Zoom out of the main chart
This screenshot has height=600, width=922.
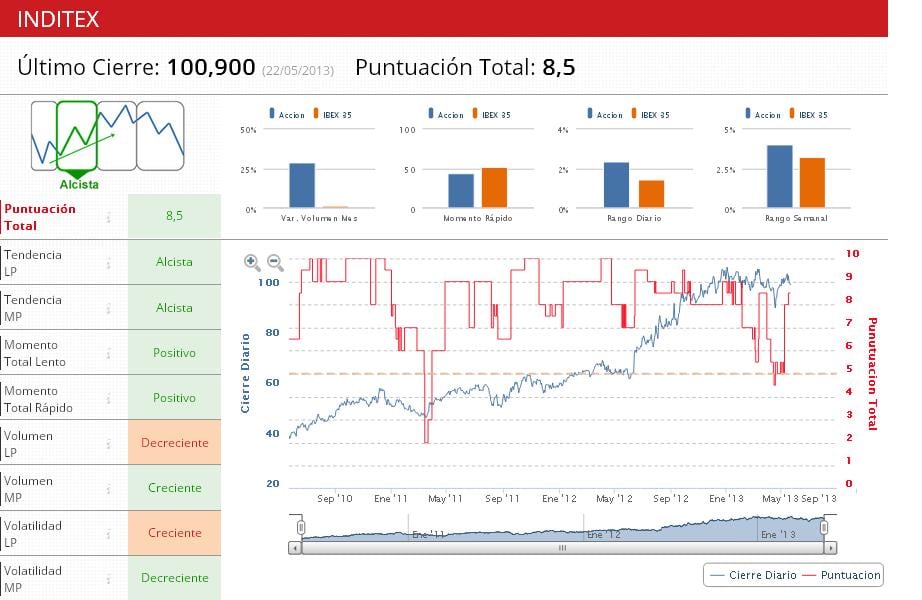(275, 262)
